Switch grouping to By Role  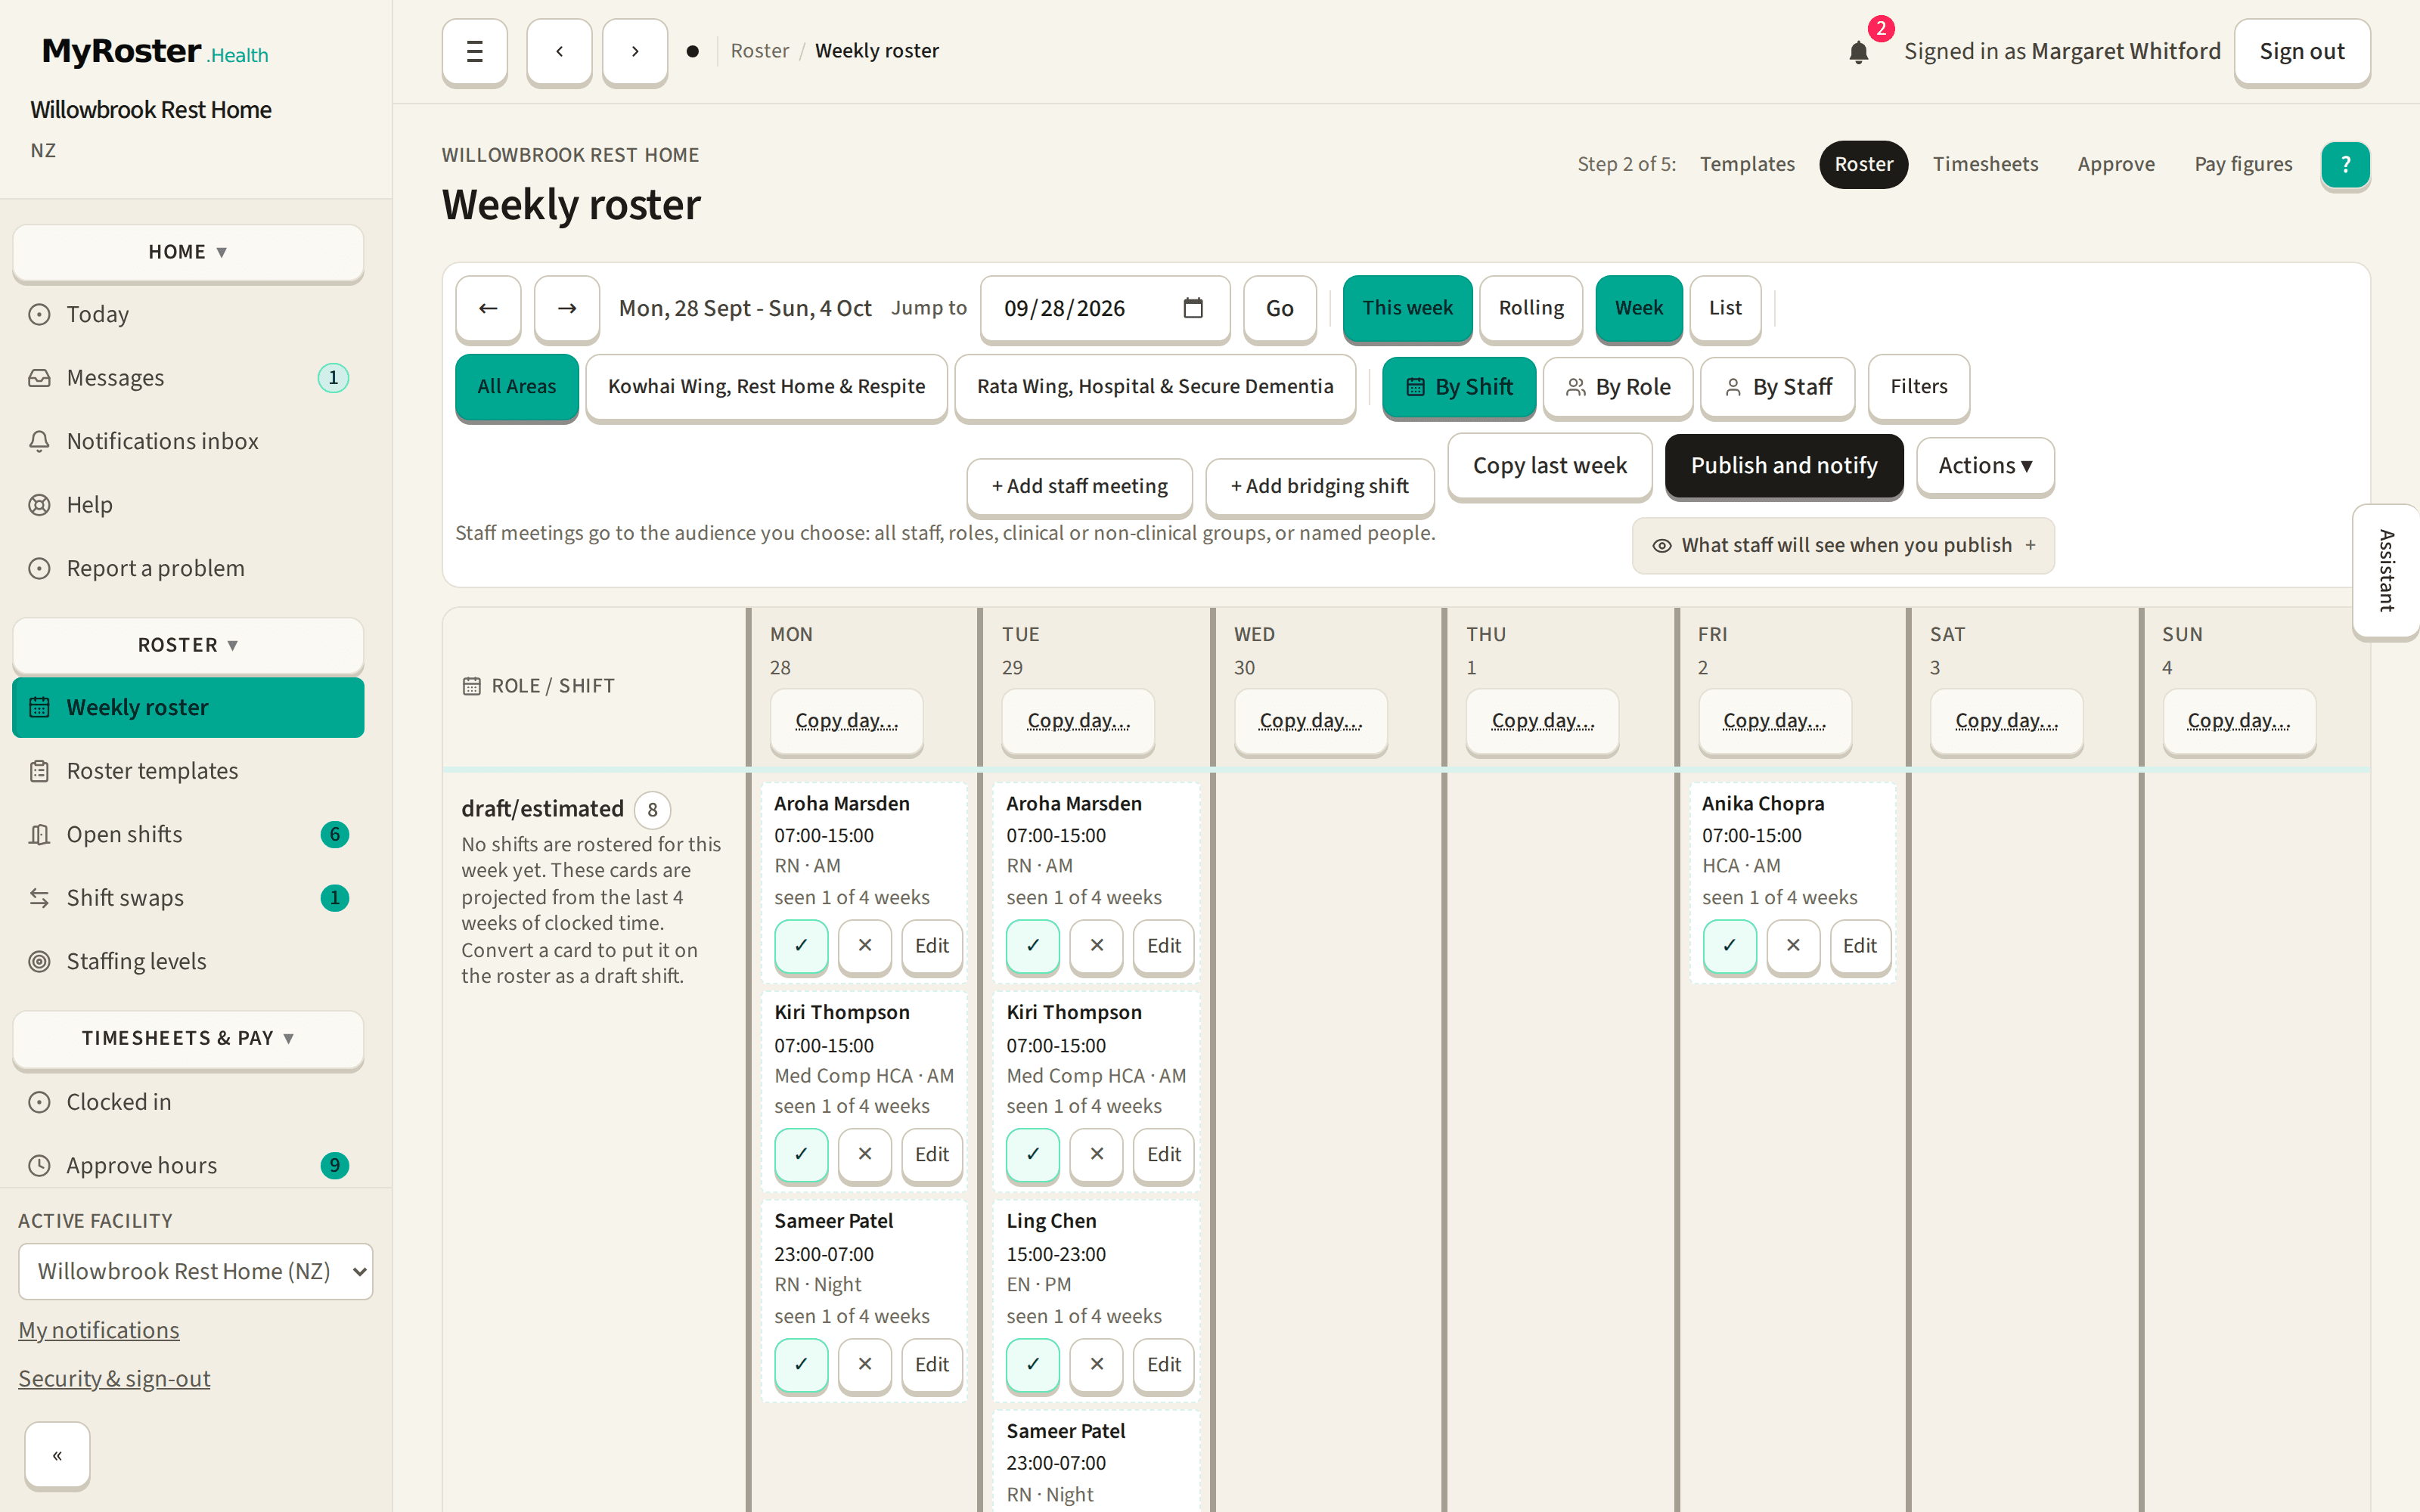(1618, 387)
